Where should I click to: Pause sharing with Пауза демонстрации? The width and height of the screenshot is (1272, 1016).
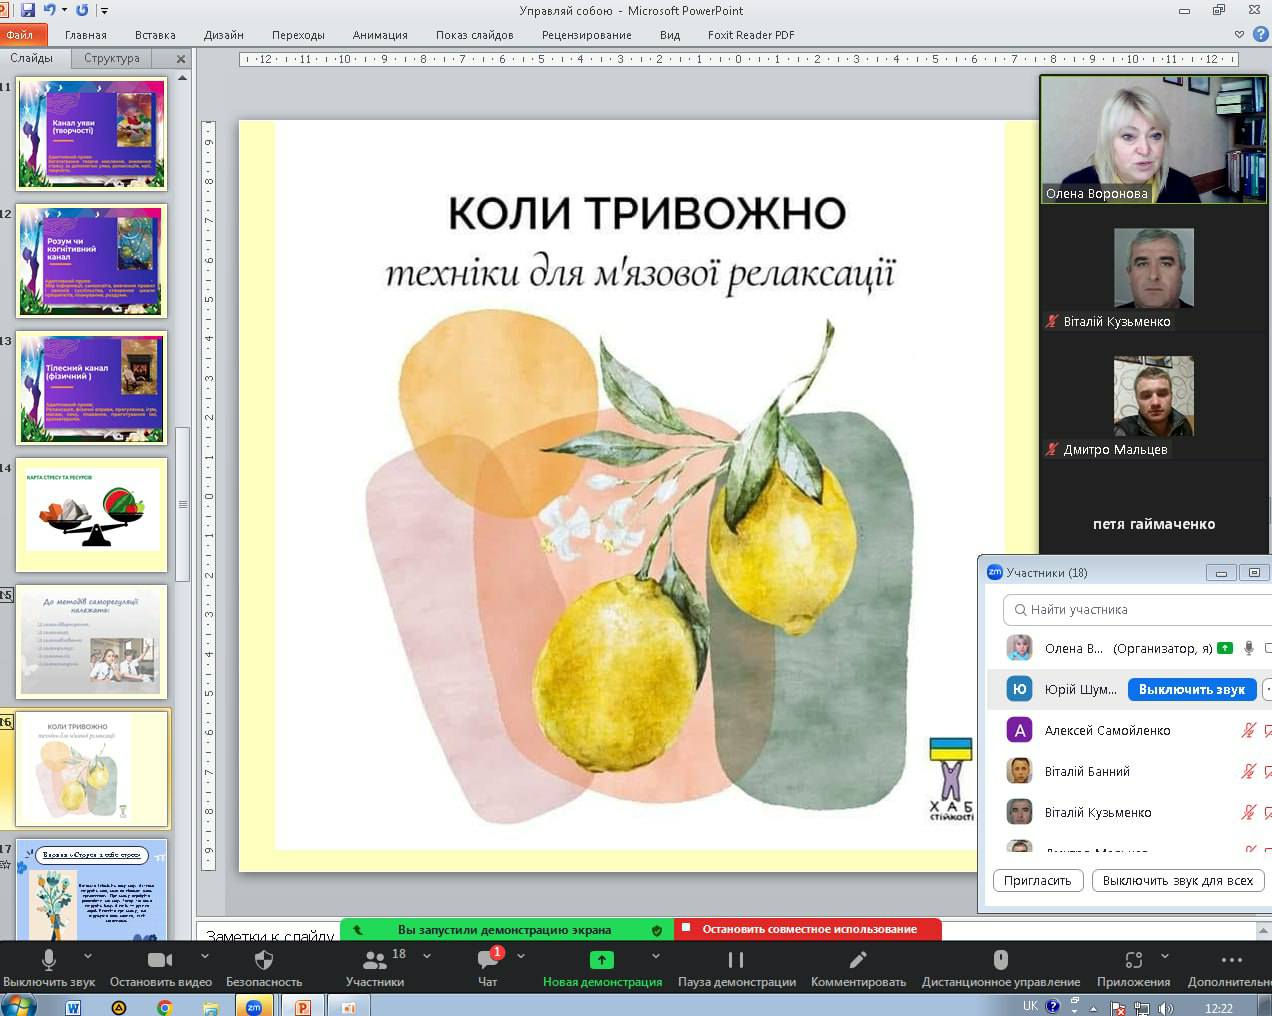pos(736,960)
